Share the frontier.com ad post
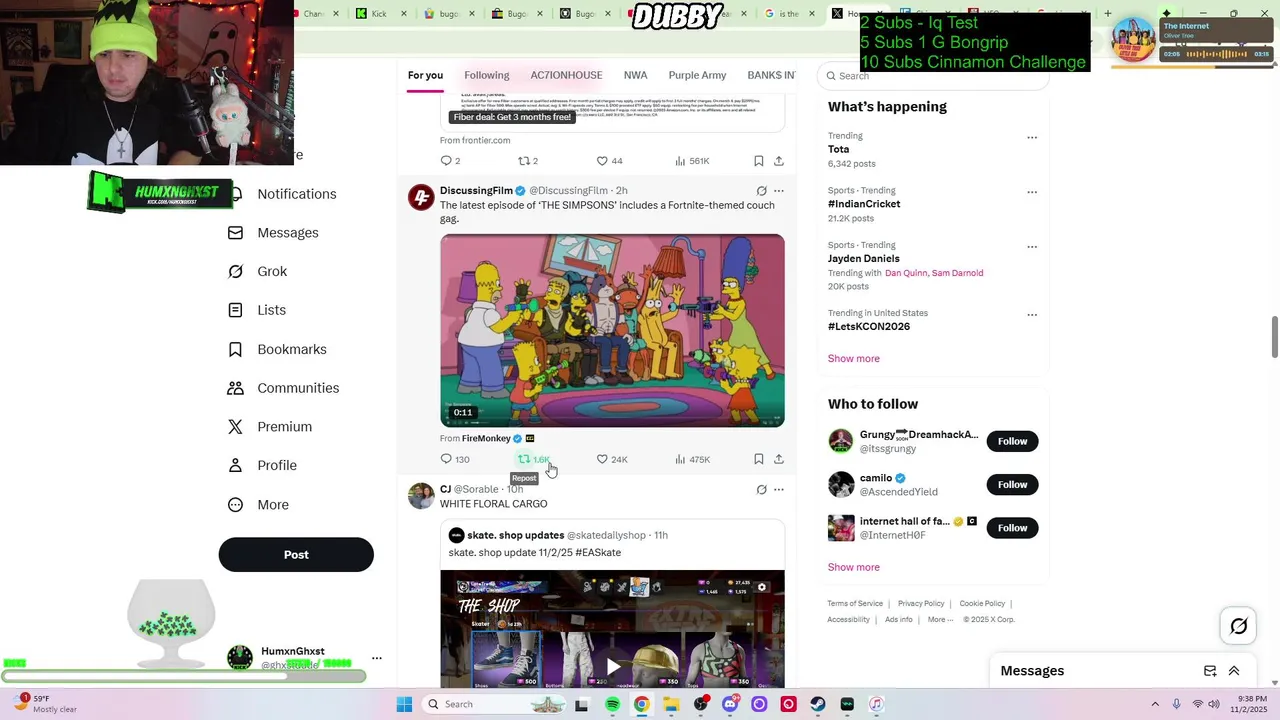 pyautogui.click(x=779, y=161)
